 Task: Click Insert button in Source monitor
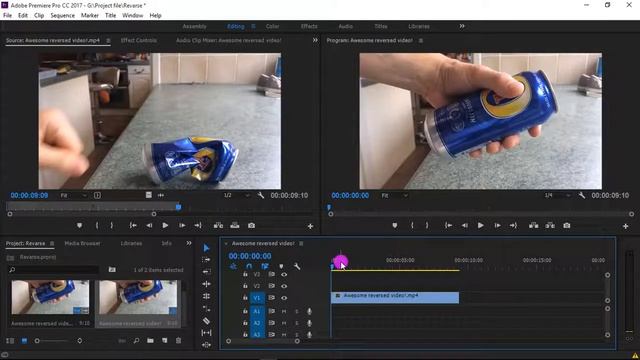pyautogui.click(x=219, y=225)
